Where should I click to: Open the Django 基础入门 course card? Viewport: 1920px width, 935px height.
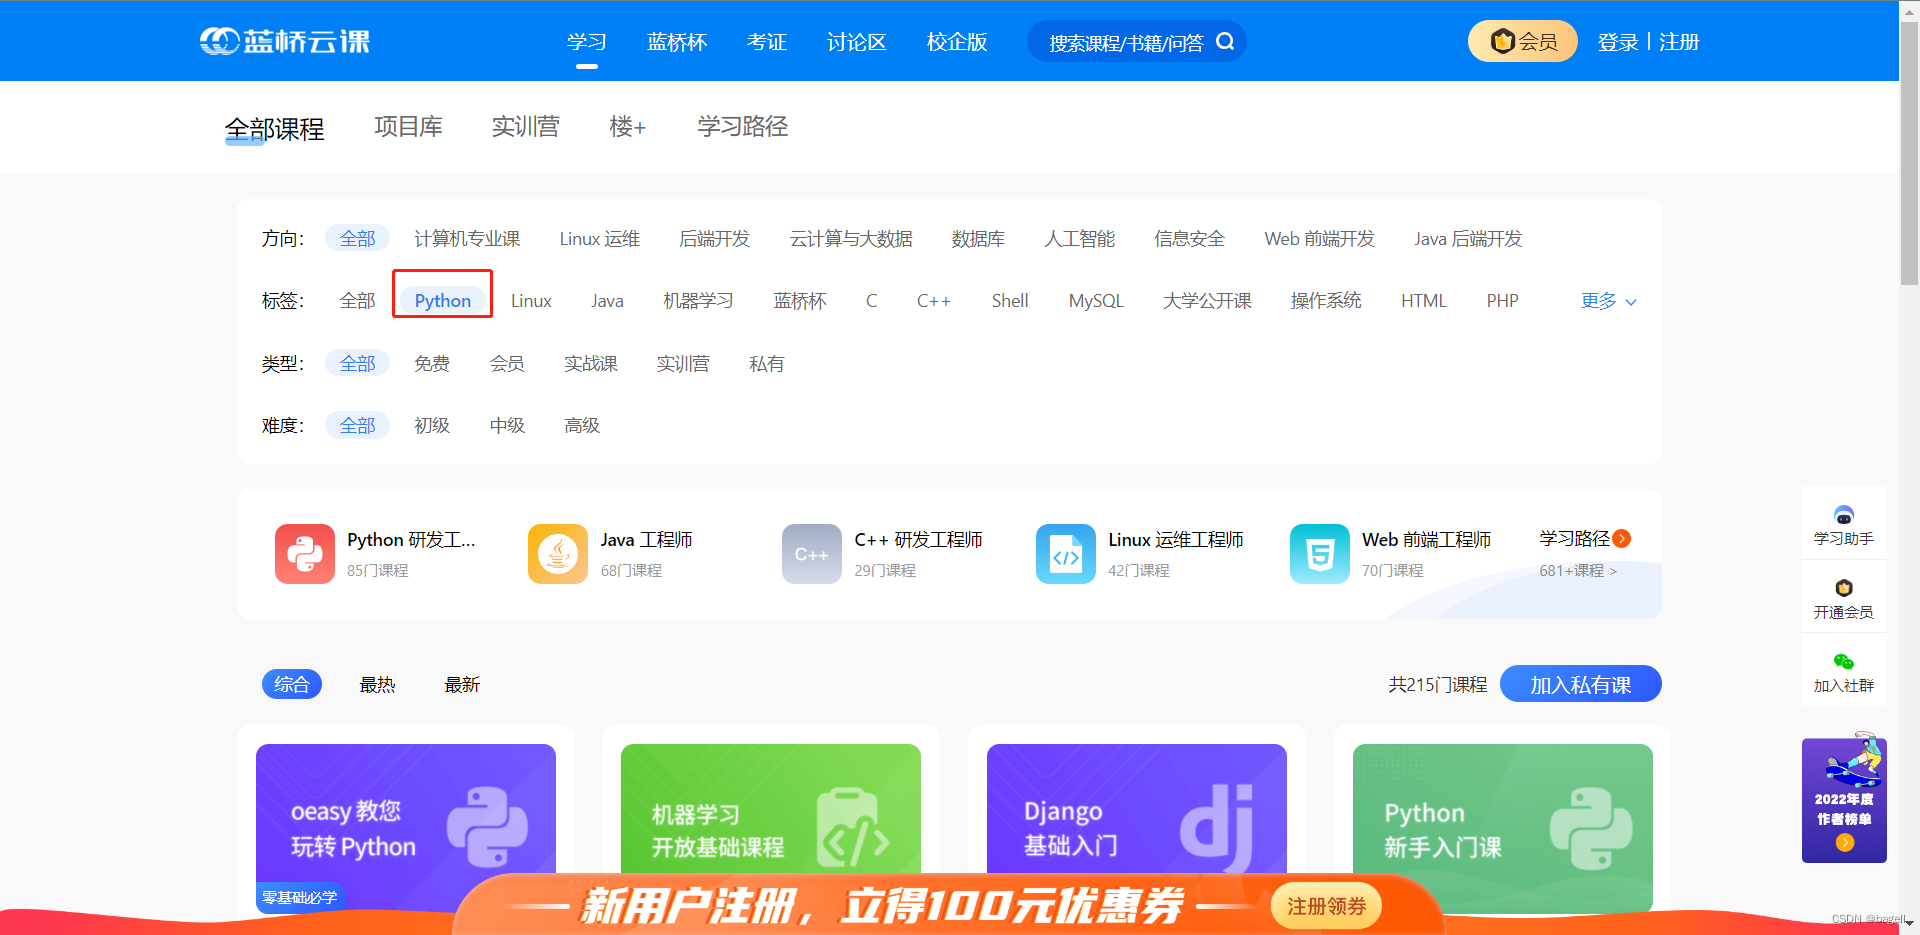click(1137, 827)
